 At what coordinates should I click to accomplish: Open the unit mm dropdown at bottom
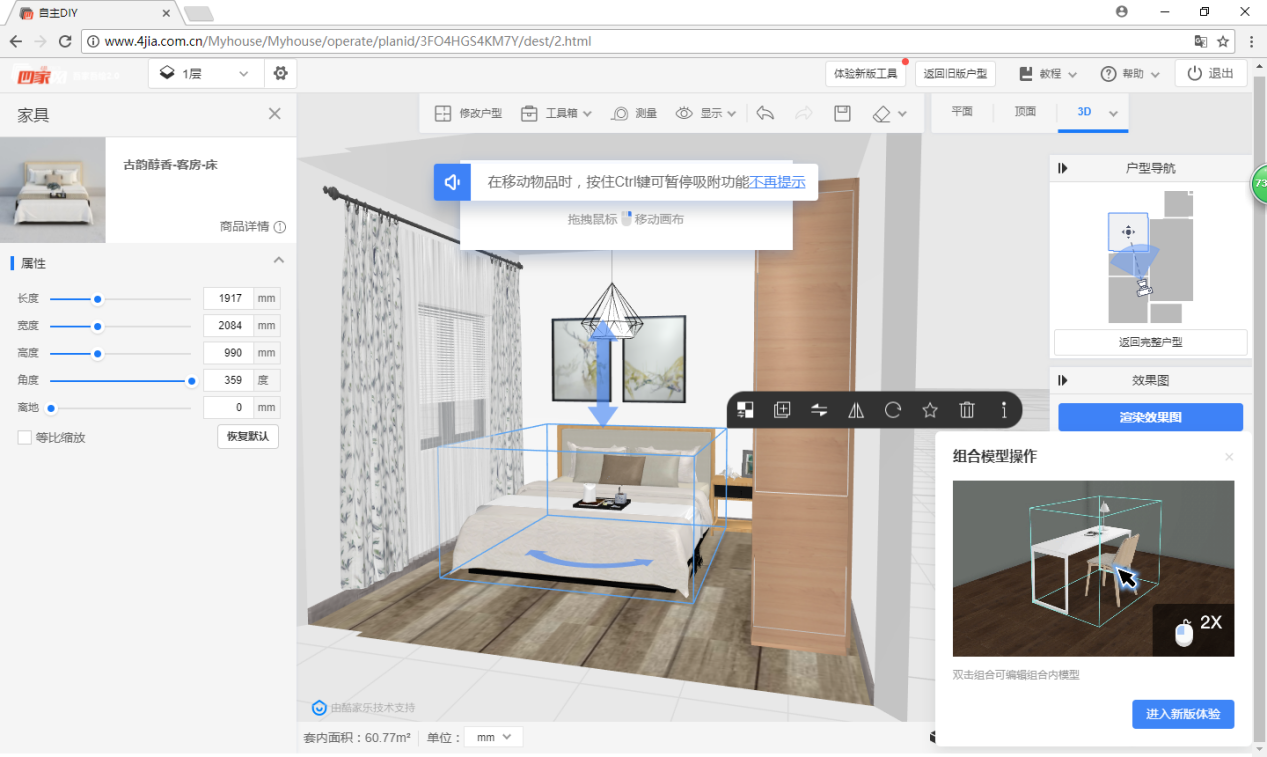coord(494,737)
